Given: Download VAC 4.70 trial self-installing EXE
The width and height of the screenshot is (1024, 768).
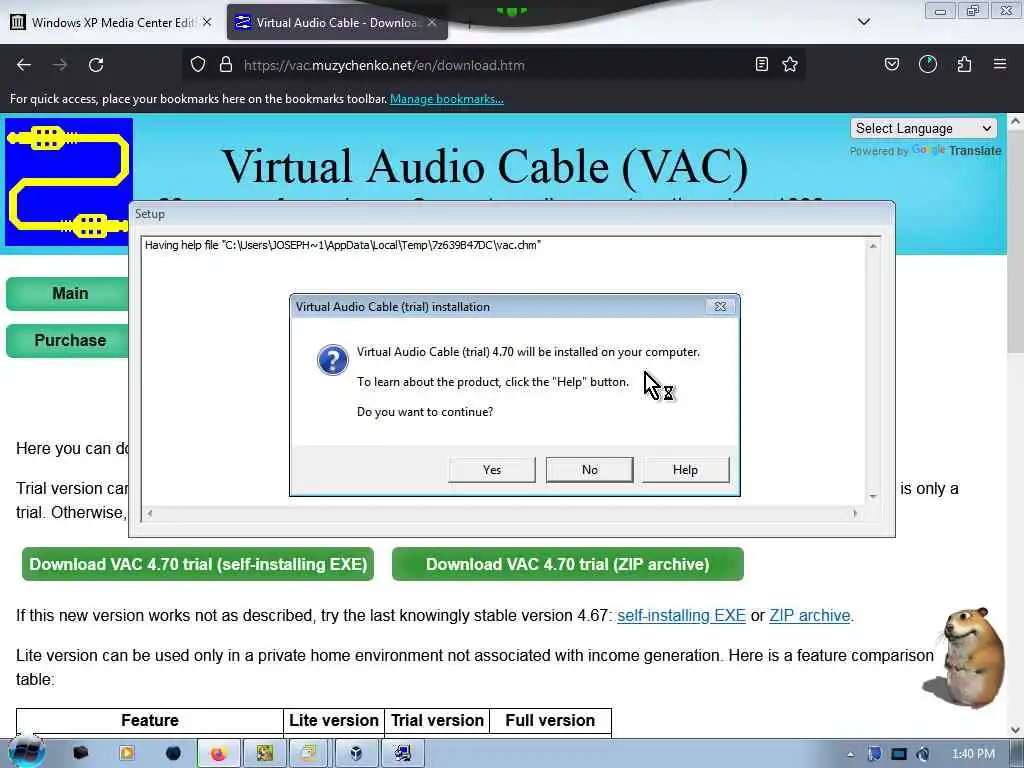Looking at the screenshot, I should point(198,564).
